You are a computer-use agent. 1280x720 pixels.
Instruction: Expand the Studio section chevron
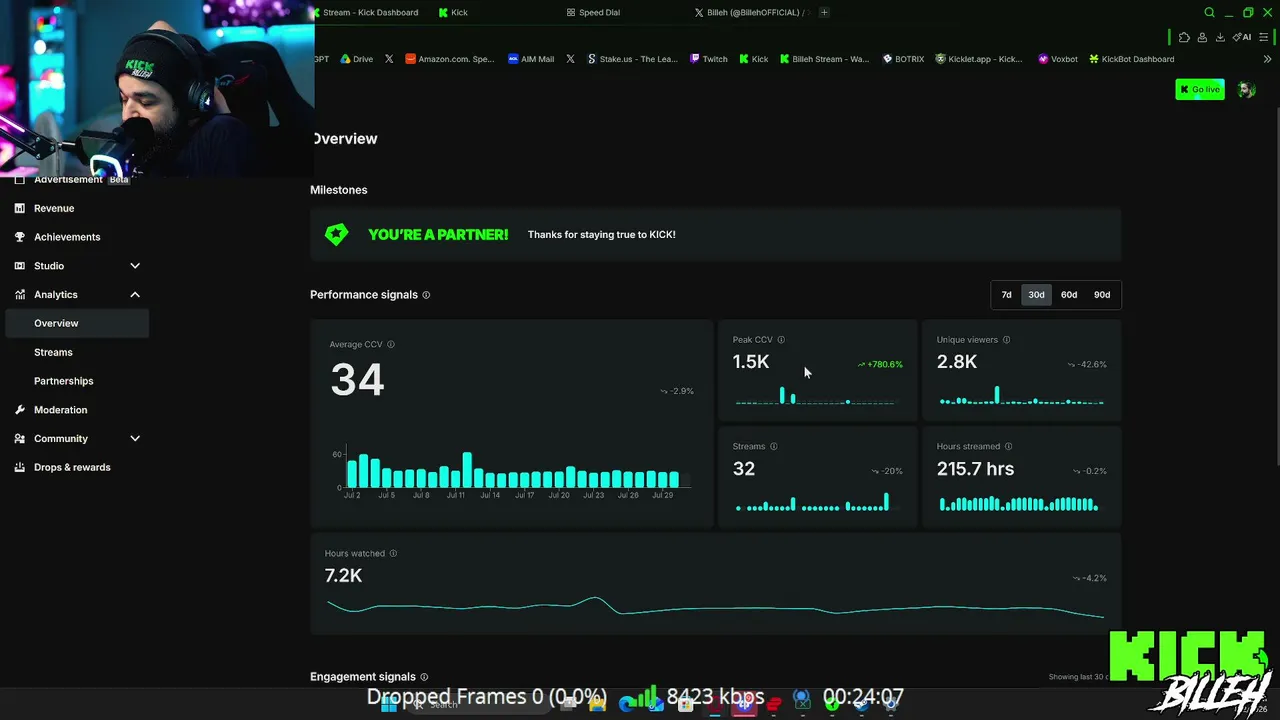(135, 266)
